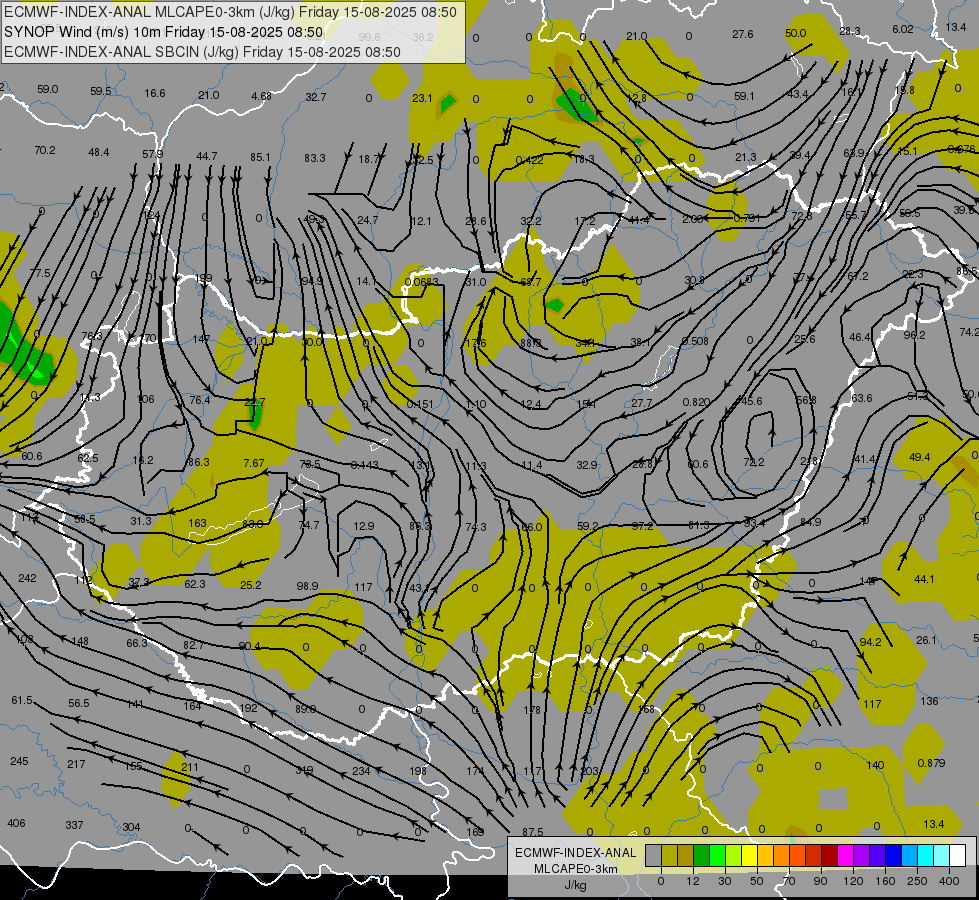Select the map value 6.02
This screenshot has height=900, width=979.
(903, 29)
